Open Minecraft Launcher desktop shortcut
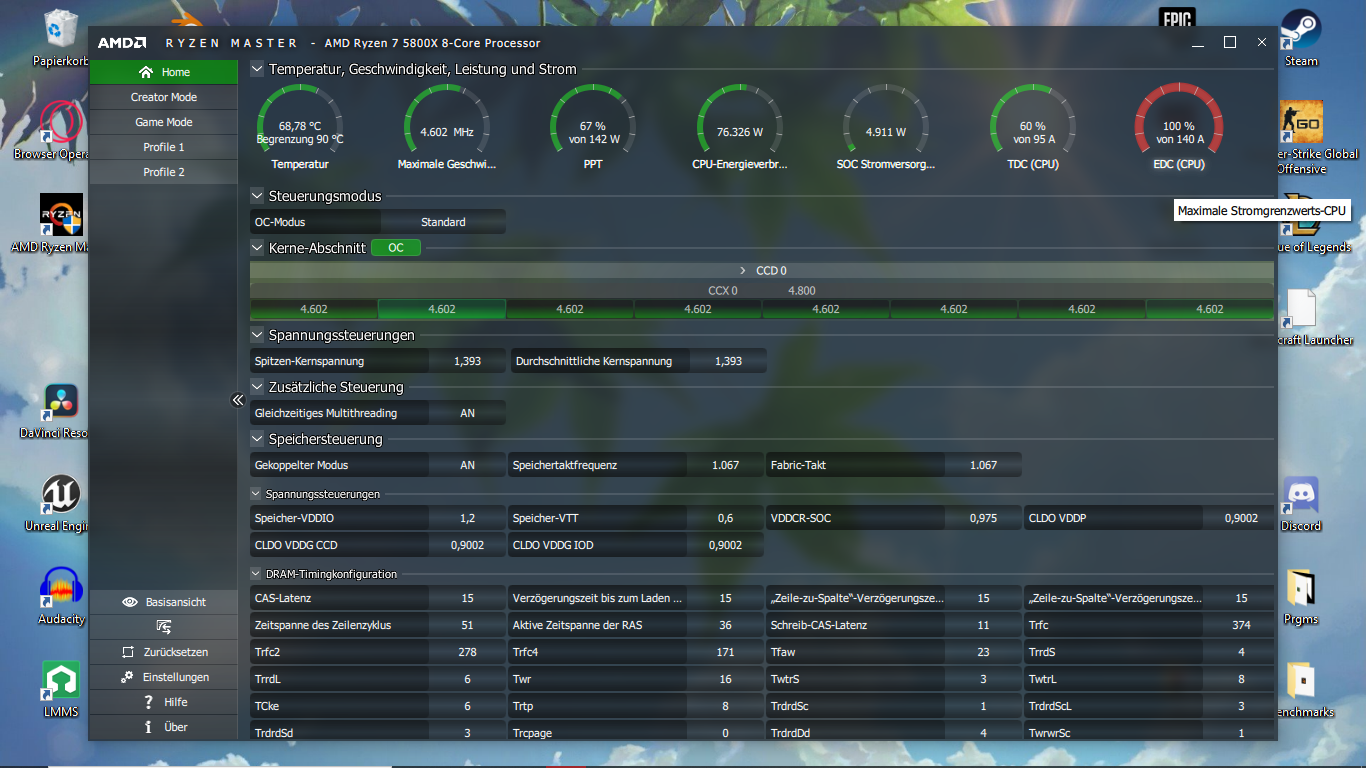This screenshot has height=768, width=1366. [x=1316, y=318]
